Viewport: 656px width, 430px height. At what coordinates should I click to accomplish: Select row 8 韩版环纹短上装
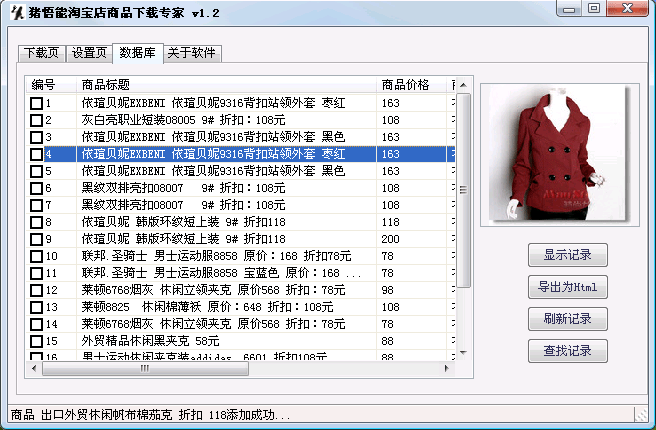click(241, 222)
